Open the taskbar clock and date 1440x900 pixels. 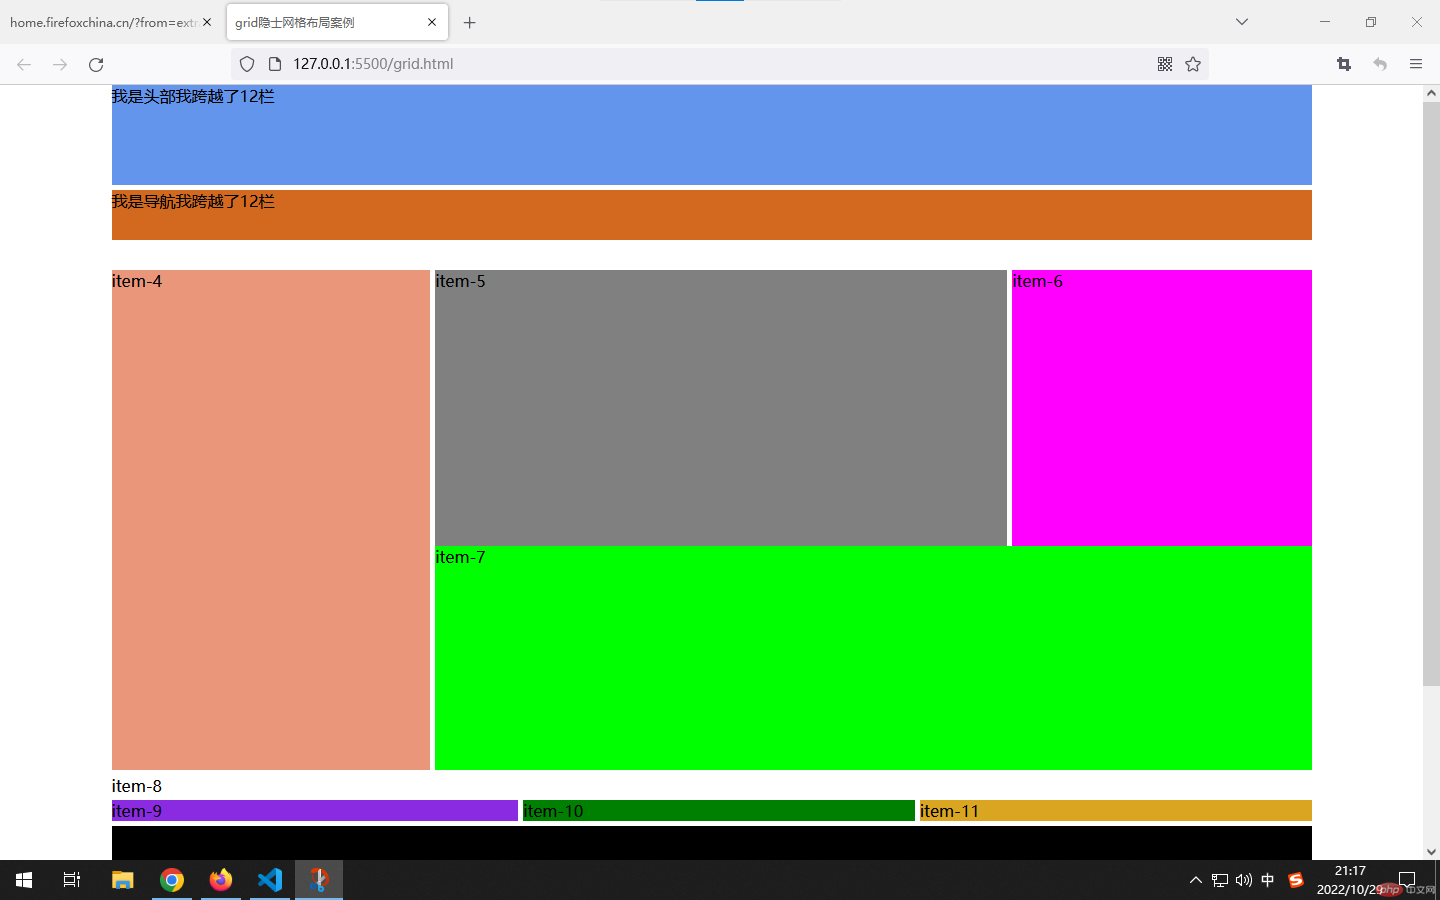[x=1350, y=880]
